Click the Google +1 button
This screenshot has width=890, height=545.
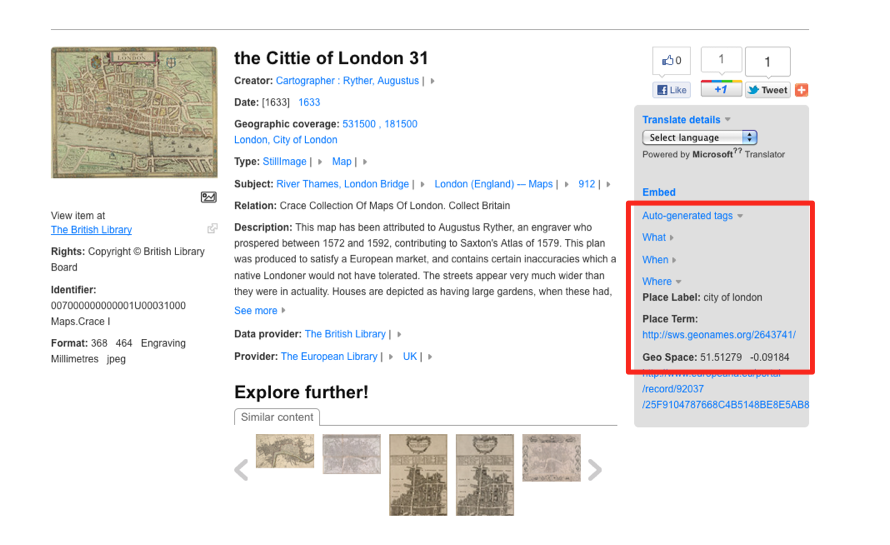tap(720, 90)
